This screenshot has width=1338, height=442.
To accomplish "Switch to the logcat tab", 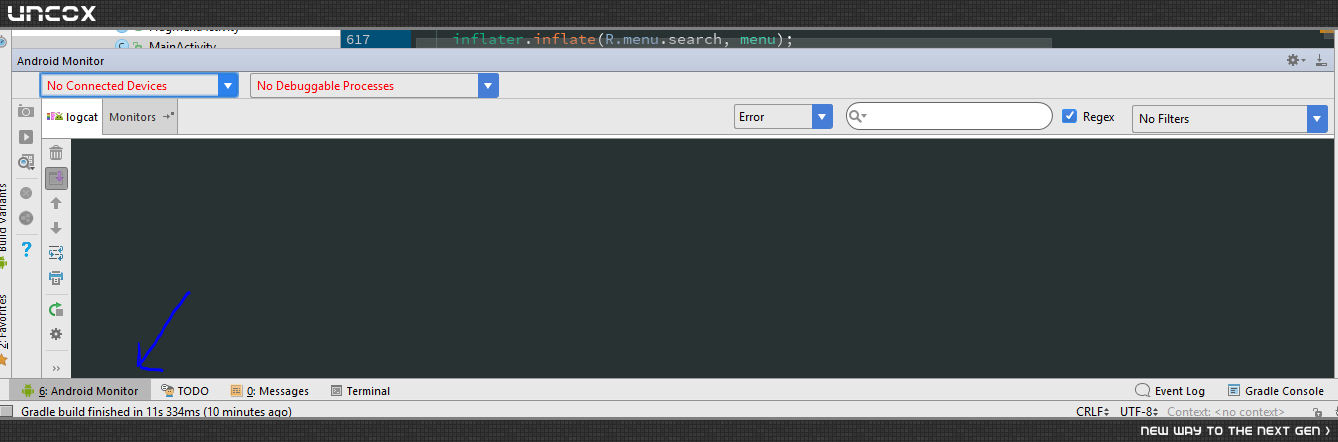I will click(x=73, y=117).
